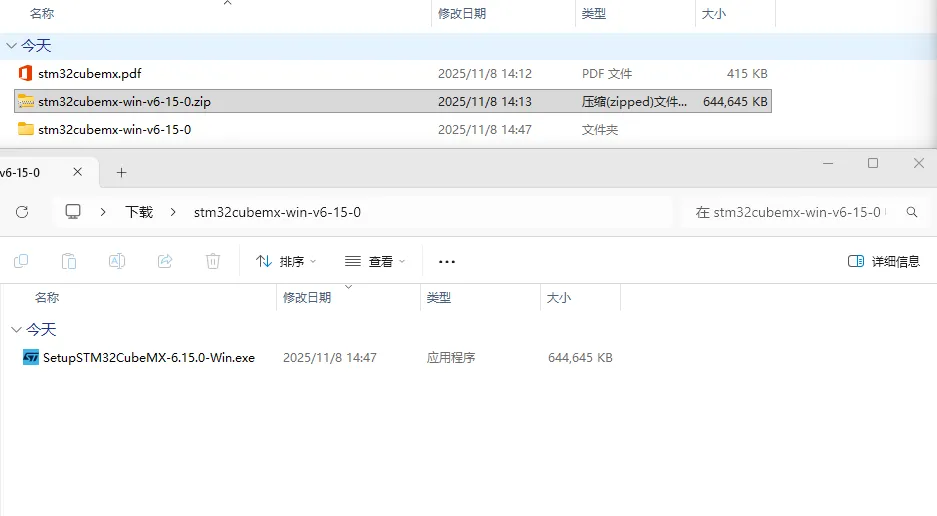Select the file name stm32cubemx.pdf
937x516 pixels.
90,74
